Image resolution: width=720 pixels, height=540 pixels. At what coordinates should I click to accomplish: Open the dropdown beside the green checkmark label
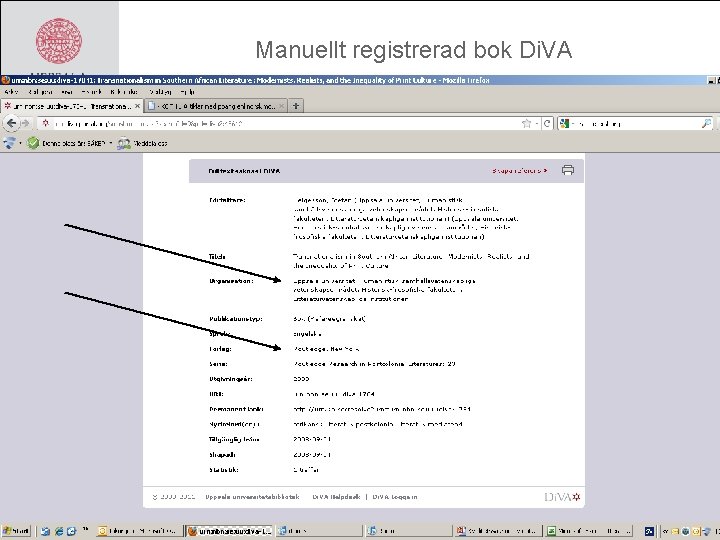pos(111,143)
